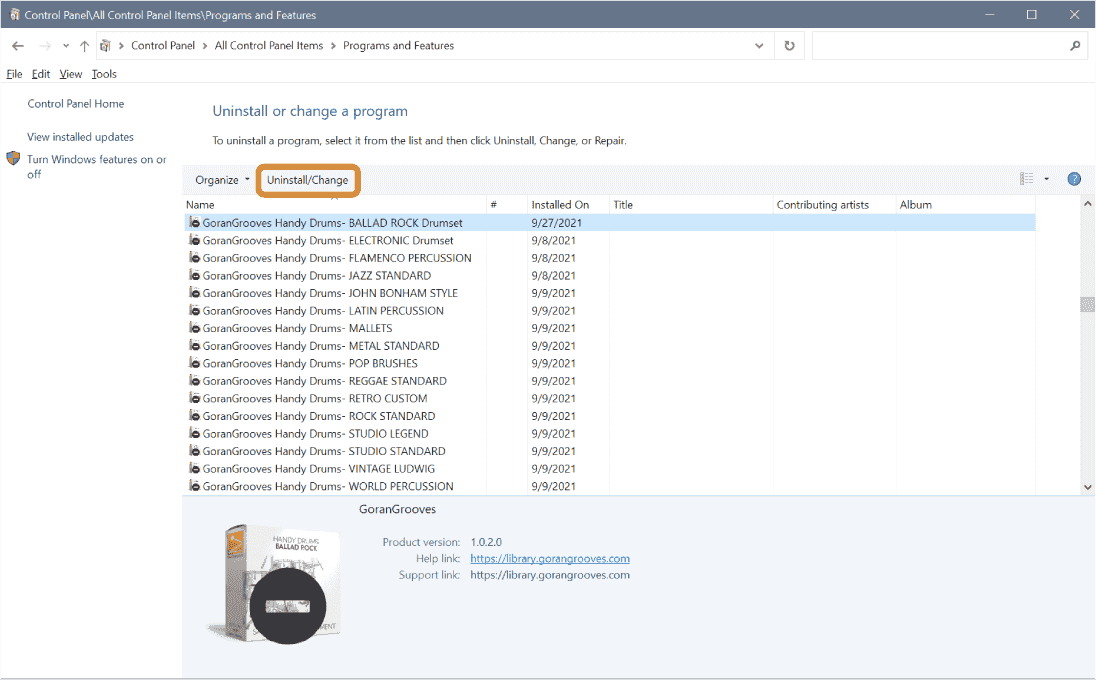
Task: Open Turn Windows features on or off
Action: point(96,166)
